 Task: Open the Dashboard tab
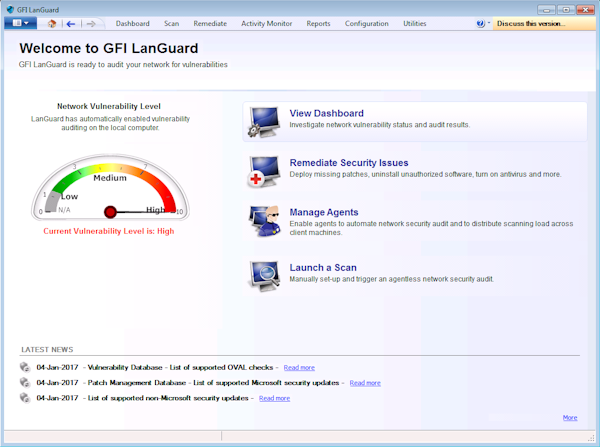pyautogui.click(x=133, y=24)
